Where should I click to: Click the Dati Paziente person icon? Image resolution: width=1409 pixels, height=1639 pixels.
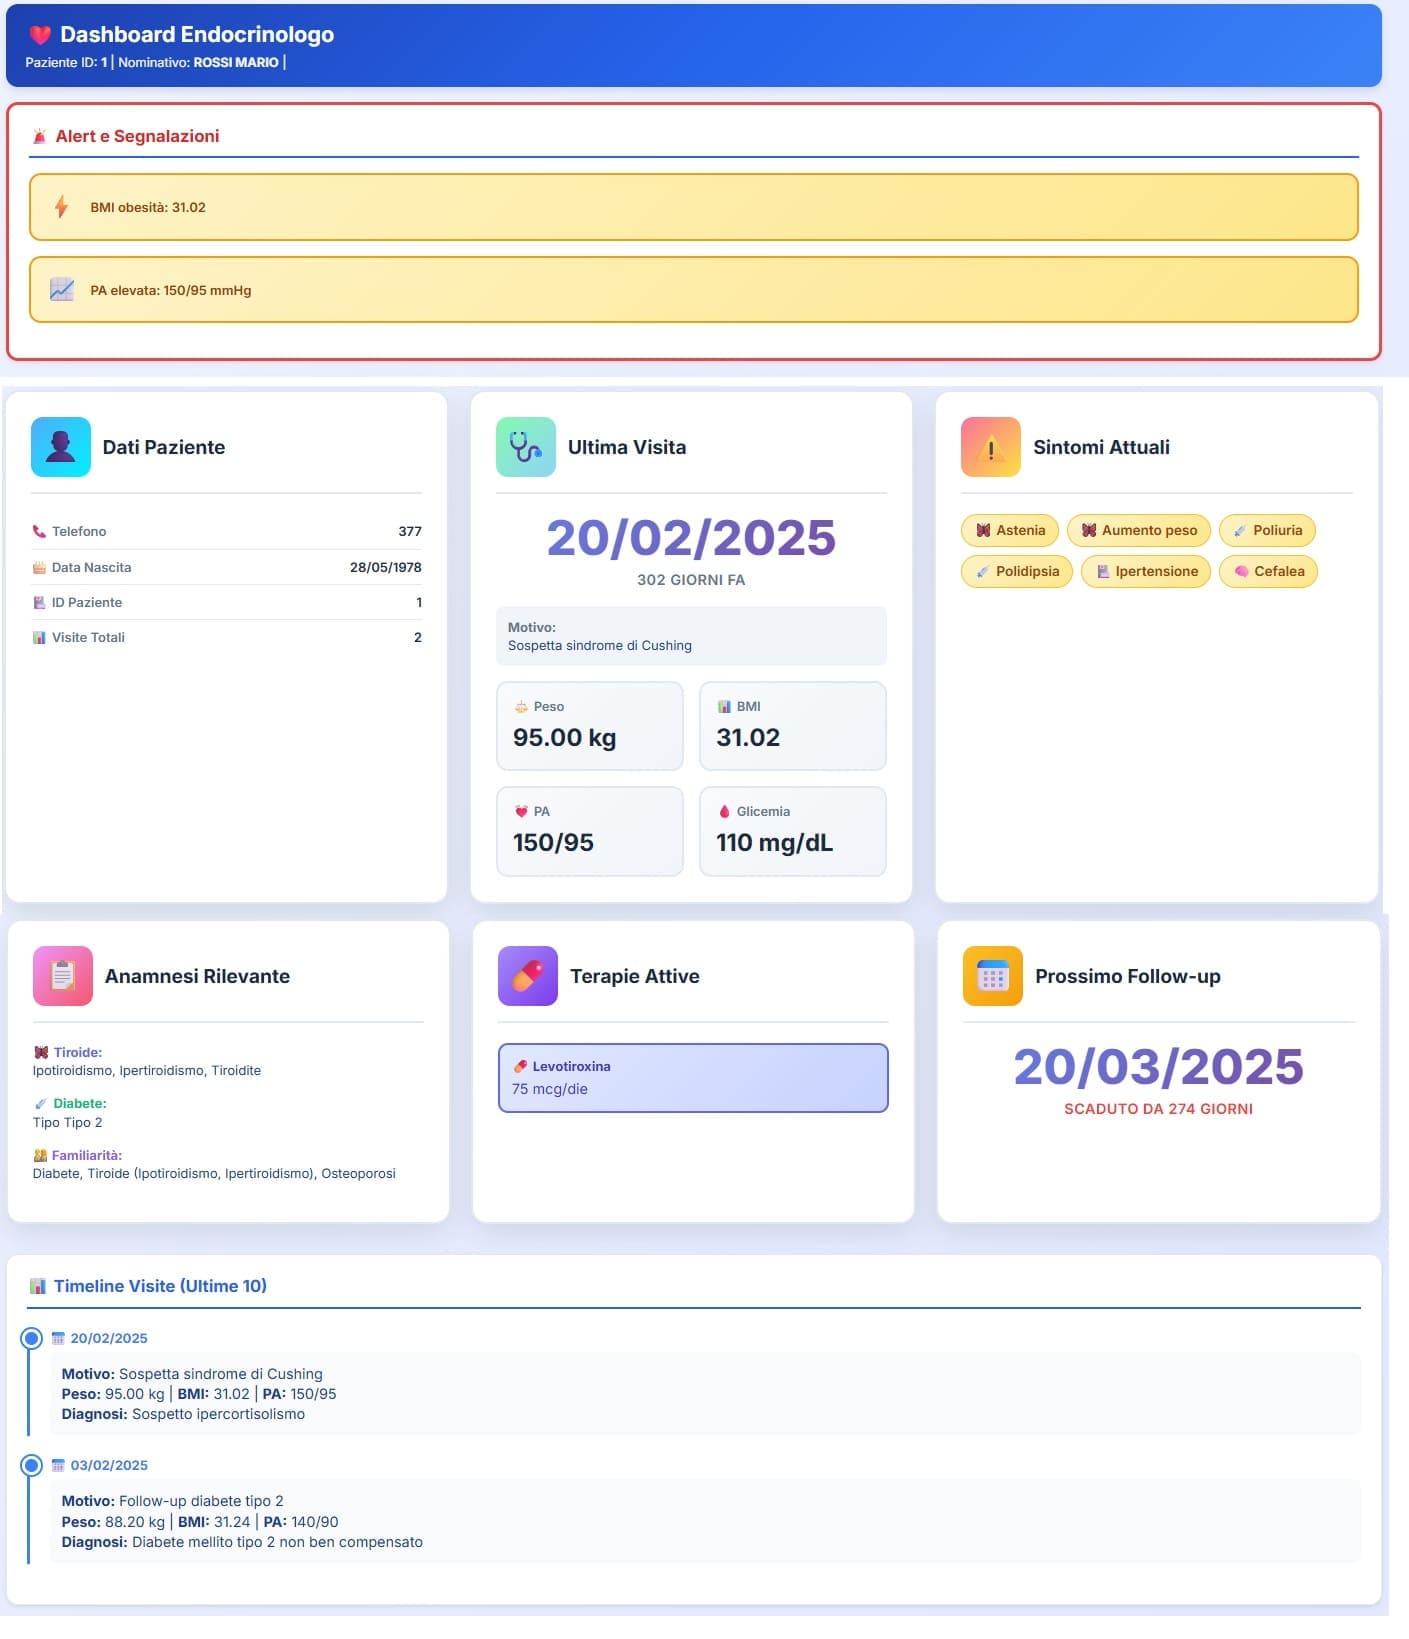point(61,447)
